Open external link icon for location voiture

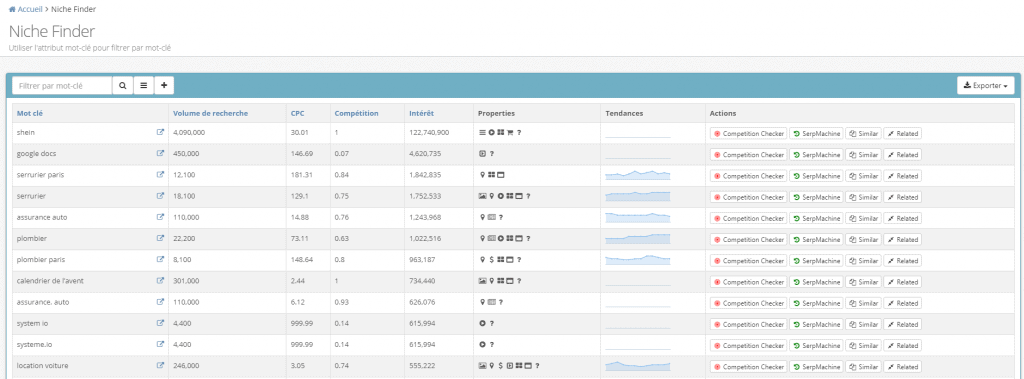pyautogui.click(x=160, y=365)
